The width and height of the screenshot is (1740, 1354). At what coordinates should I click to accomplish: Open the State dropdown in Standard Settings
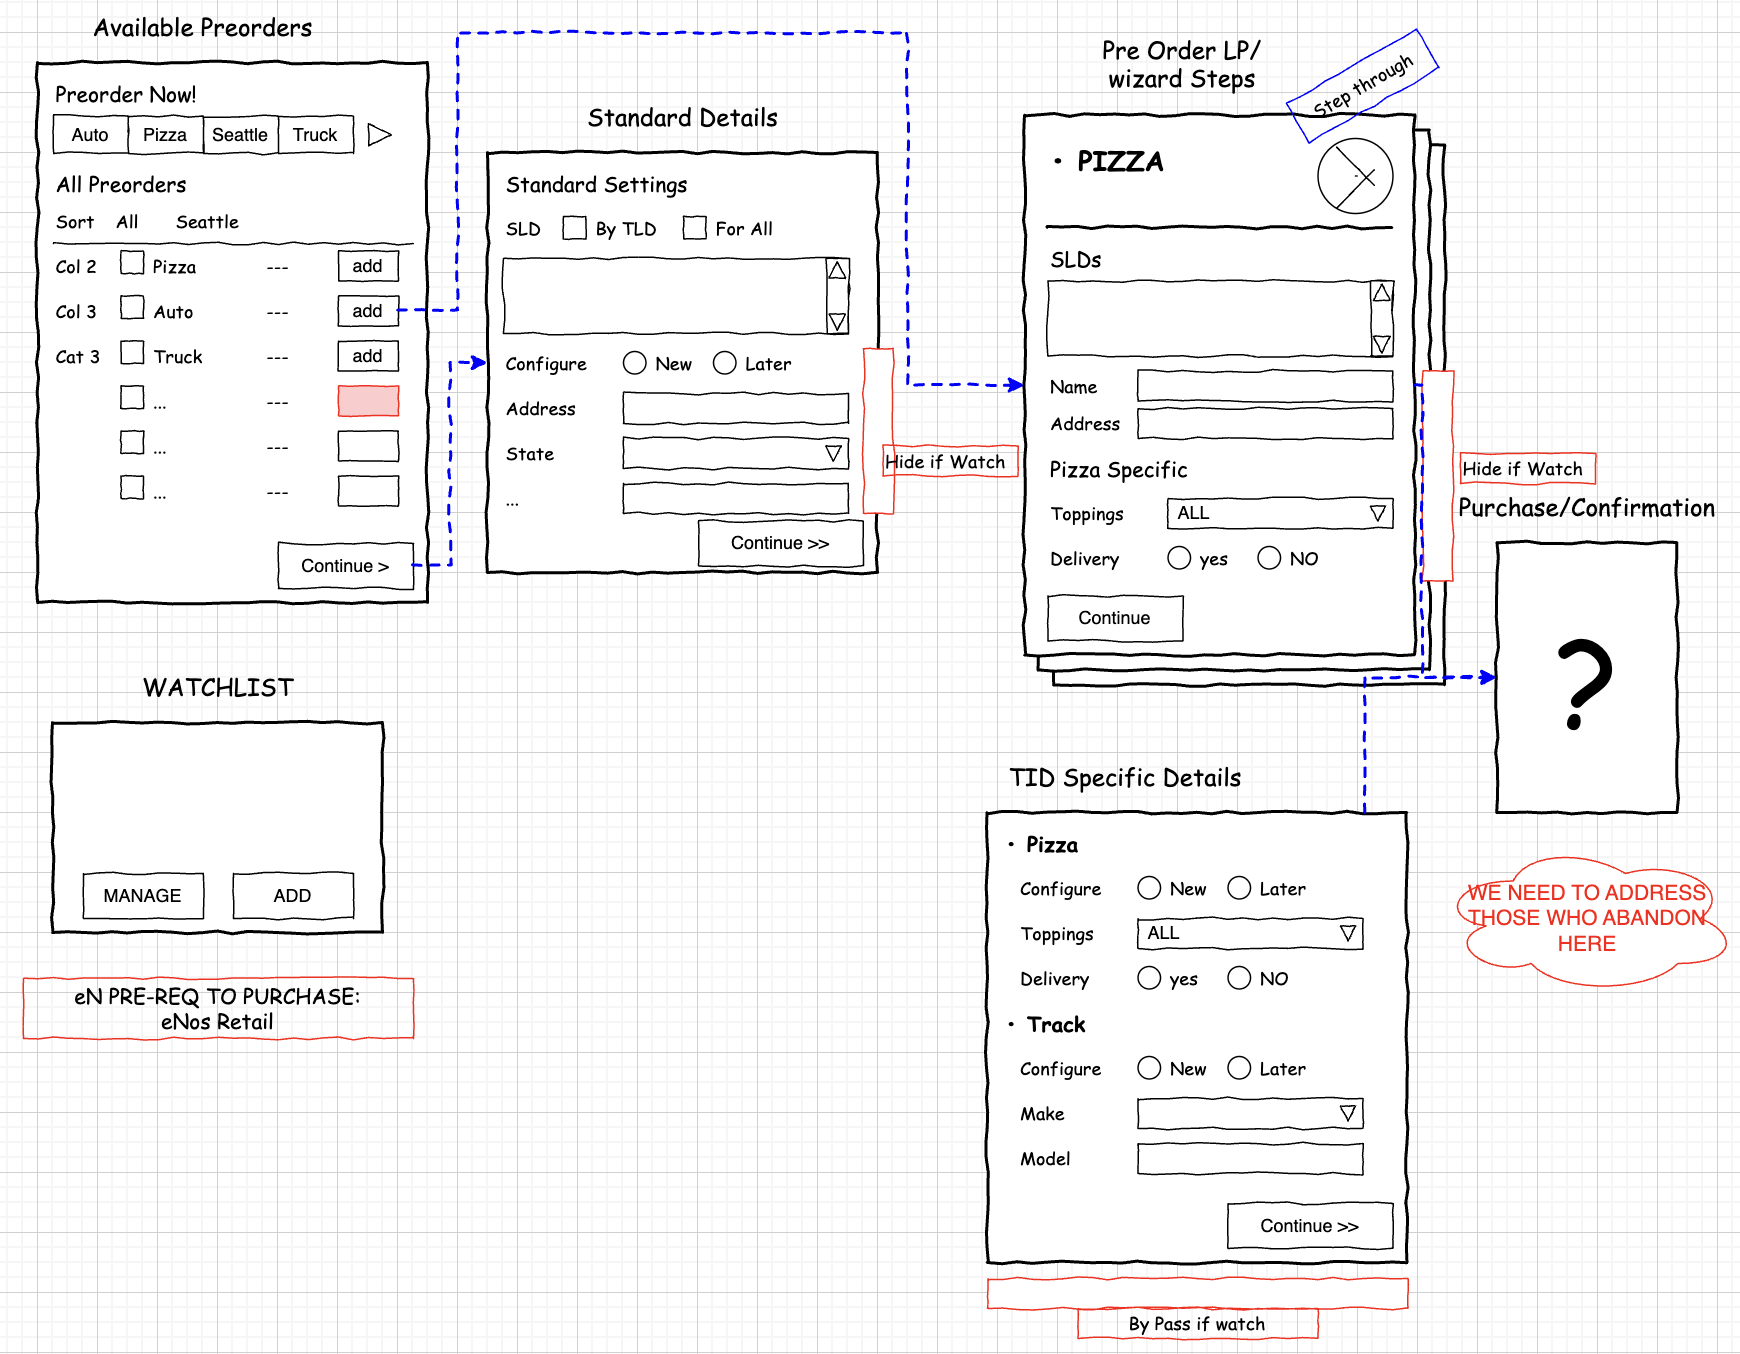[833, 453]
